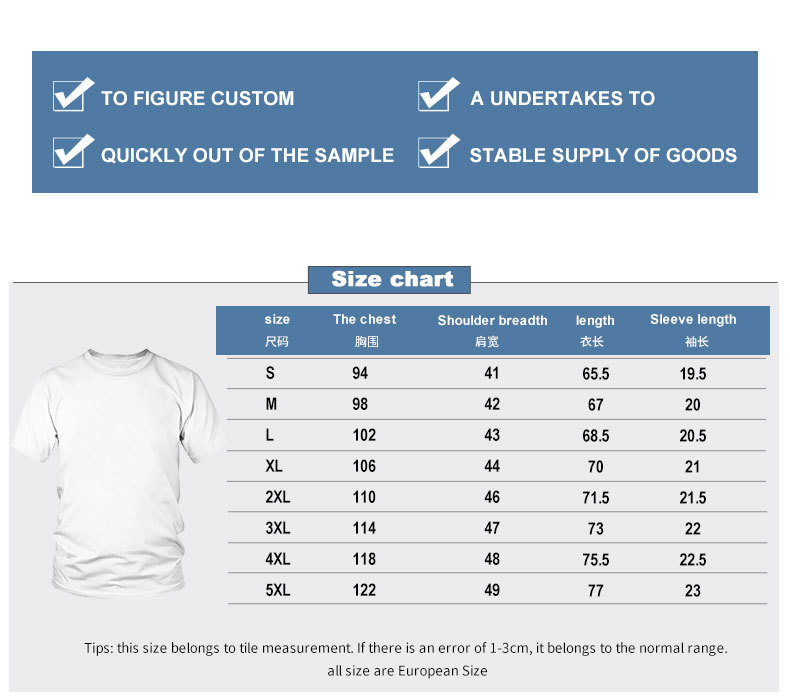Click the checkmark beside STABLE SUPPLY OF GOODS
This screenshot has height=700, width=790.
point(438,151)
